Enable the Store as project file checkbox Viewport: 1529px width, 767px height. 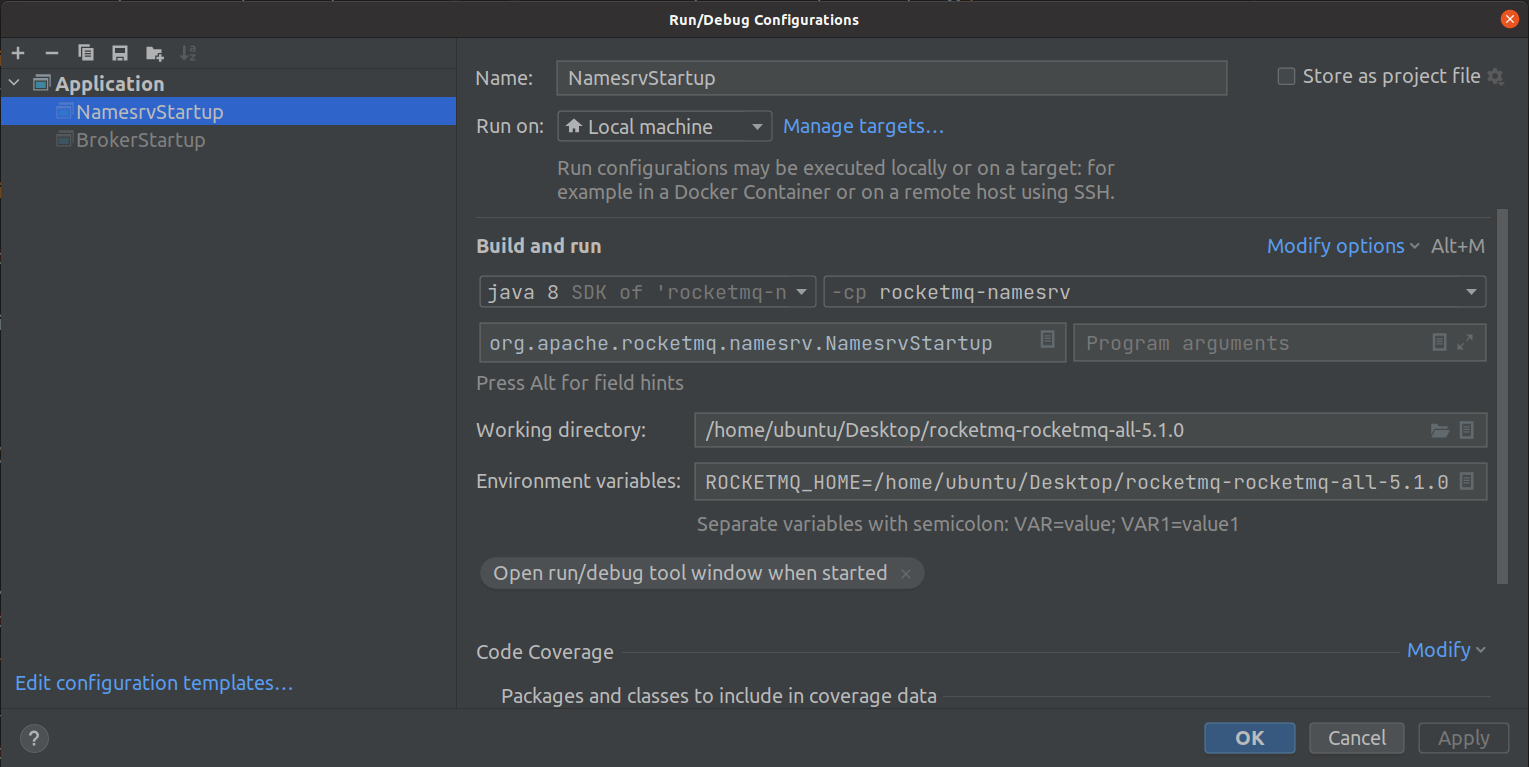pos(1286,75)
